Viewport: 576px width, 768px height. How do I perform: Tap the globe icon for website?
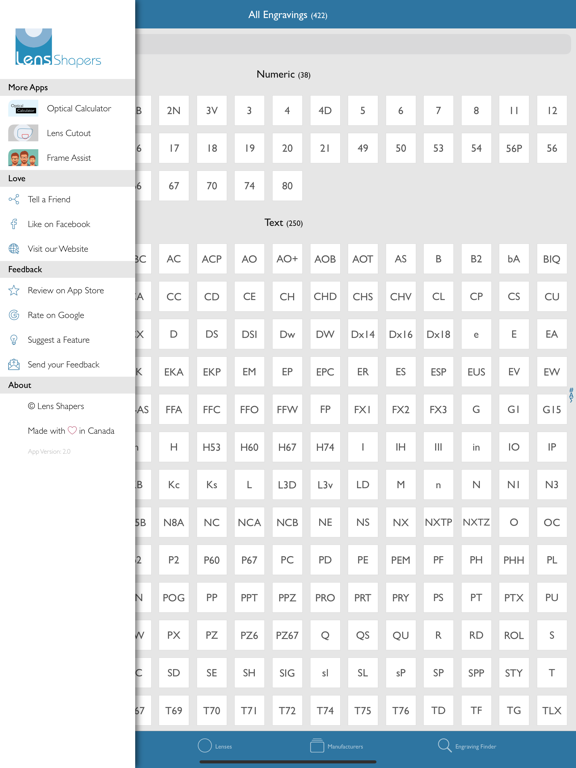pyautogui.click(x=14, y=248)
